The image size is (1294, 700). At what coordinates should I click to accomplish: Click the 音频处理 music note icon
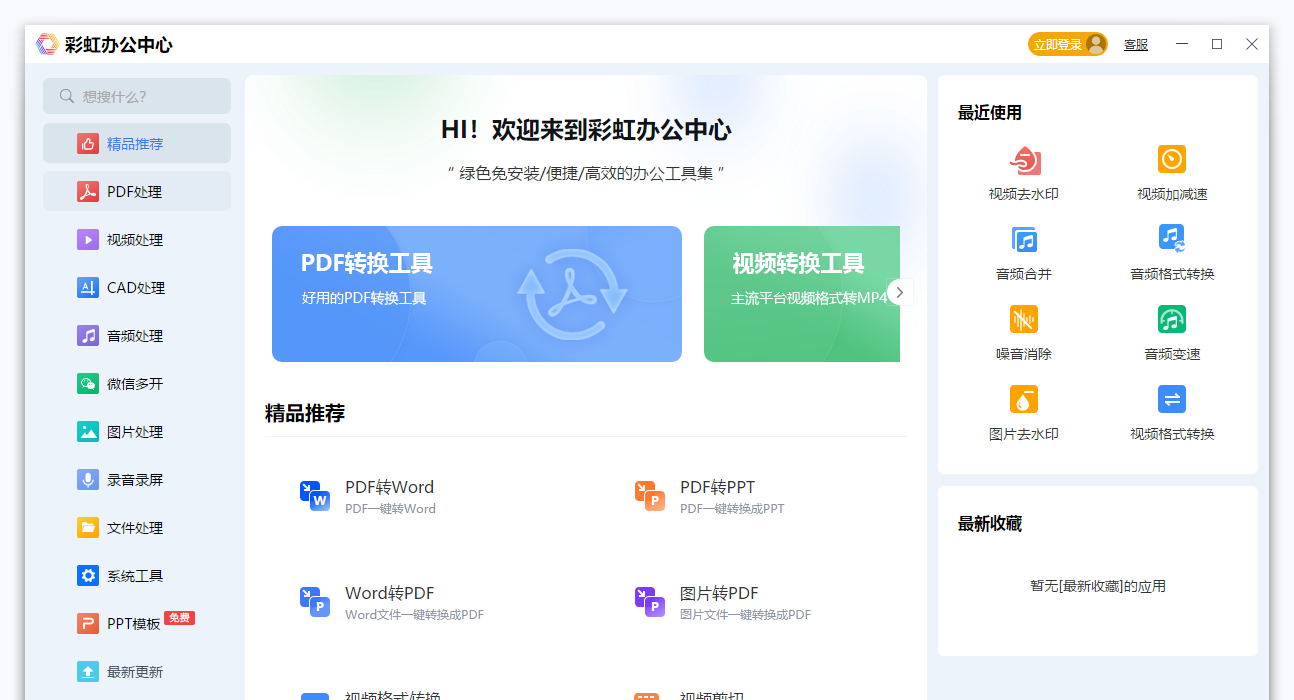pyautogui.click(x=88, y=335)
